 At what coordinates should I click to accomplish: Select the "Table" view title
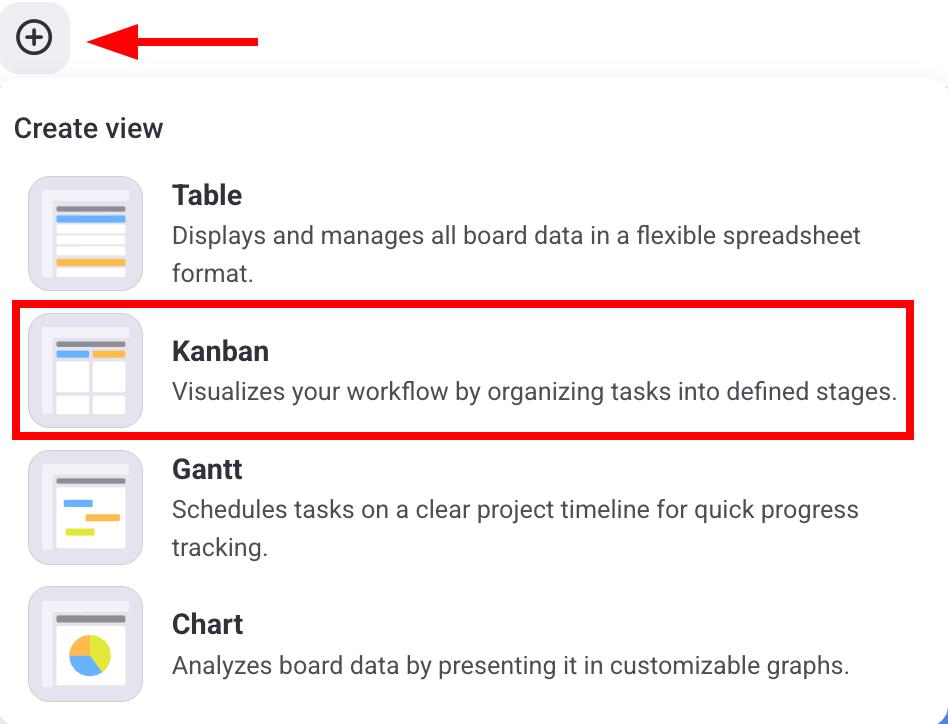coord(207,195)
